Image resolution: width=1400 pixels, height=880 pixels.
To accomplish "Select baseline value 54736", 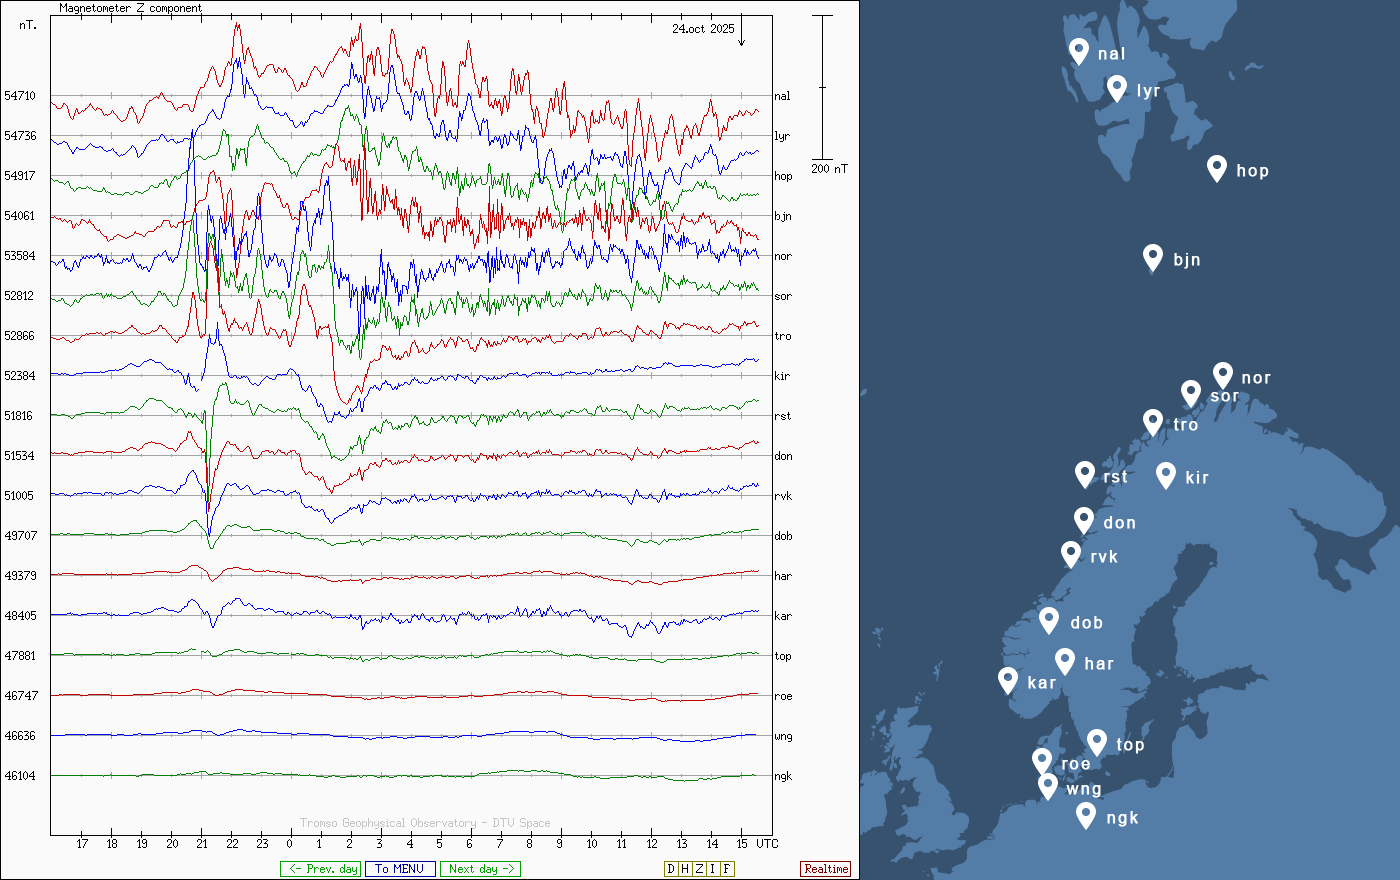I will pos(19,136).
